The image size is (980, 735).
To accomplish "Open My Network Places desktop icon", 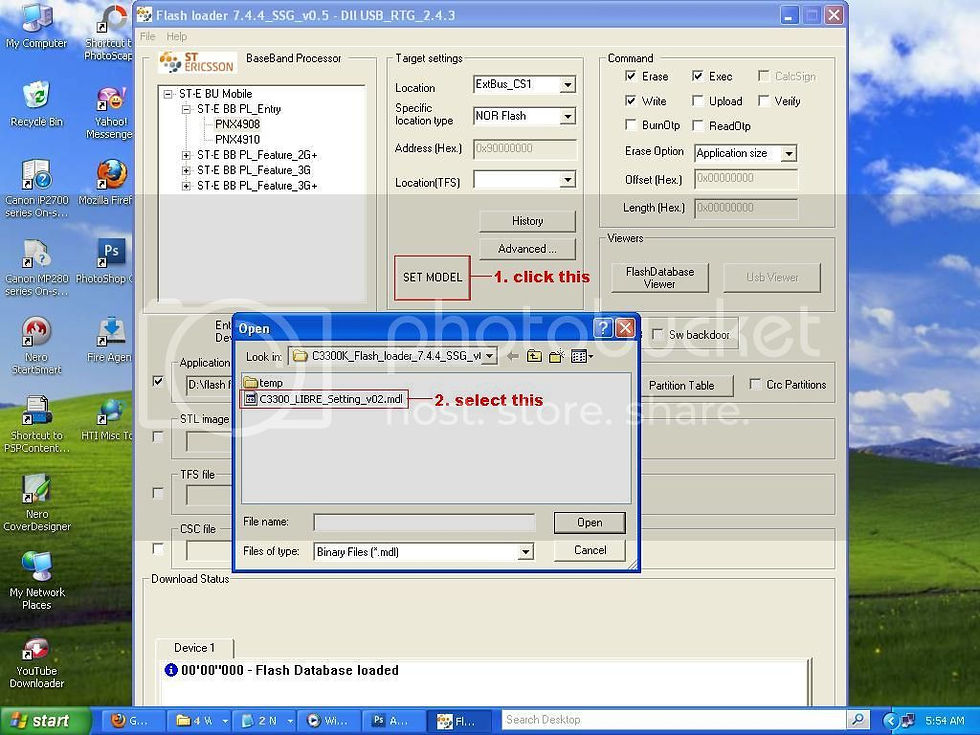I will (x=36, y=581).
